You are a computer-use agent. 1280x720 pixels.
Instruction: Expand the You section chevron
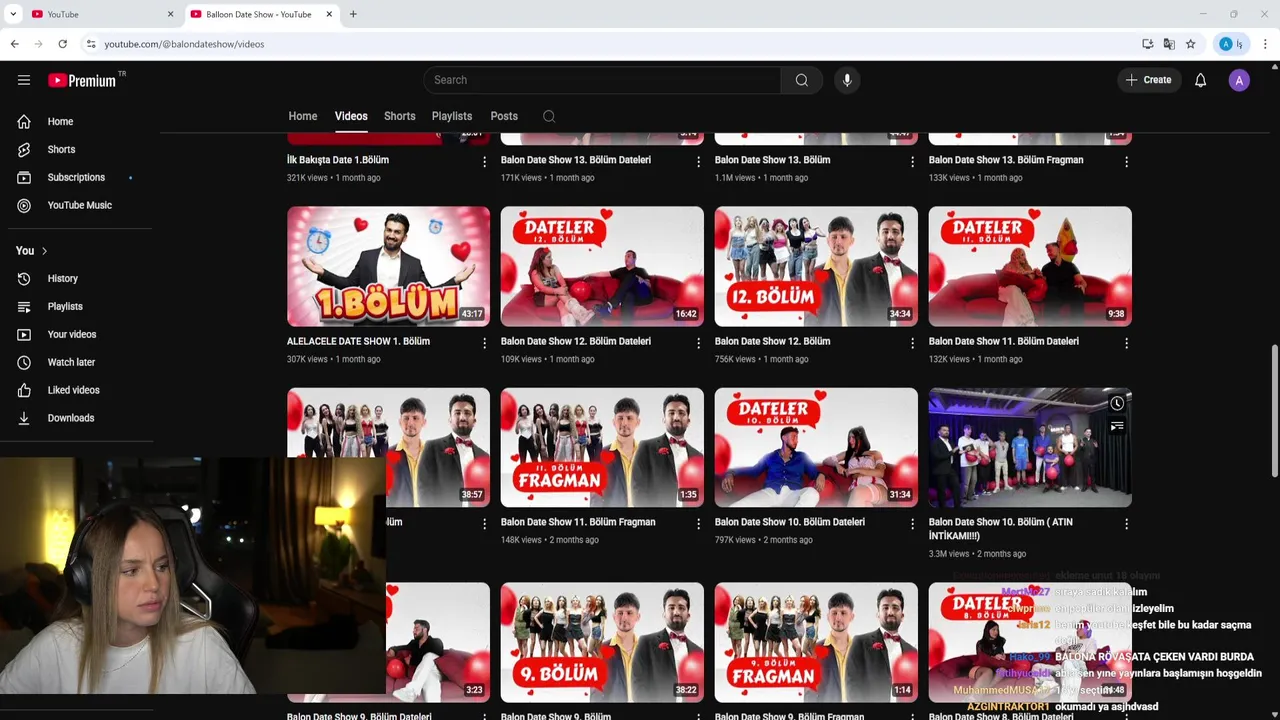[x=44, y=251]
